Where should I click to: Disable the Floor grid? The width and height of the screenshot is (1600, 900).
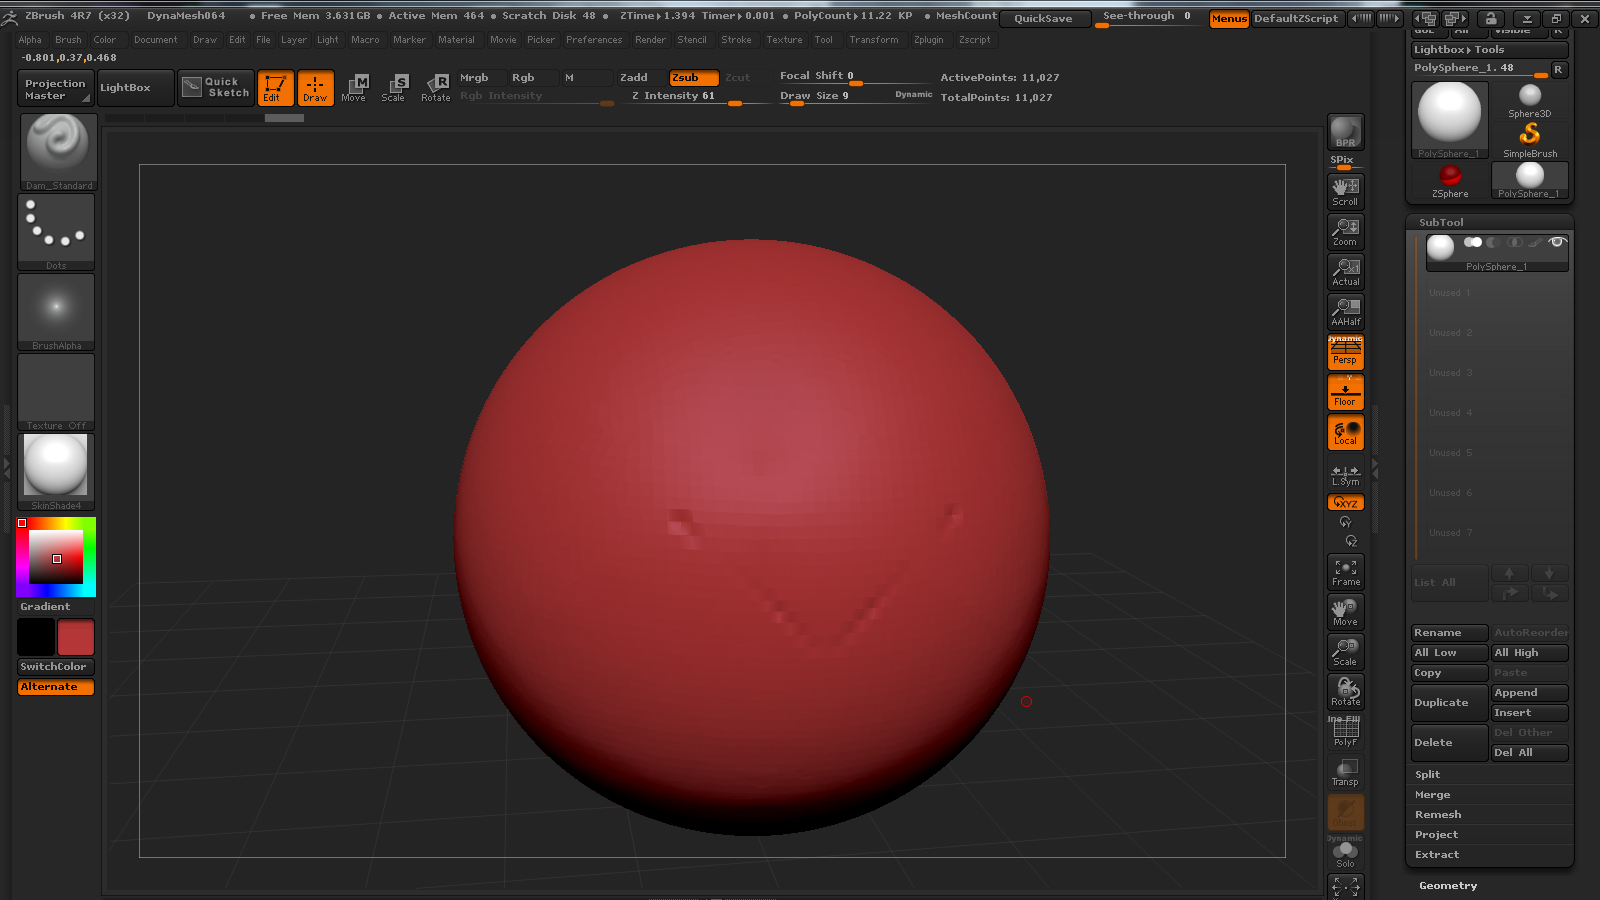[x=1345, y=393]
